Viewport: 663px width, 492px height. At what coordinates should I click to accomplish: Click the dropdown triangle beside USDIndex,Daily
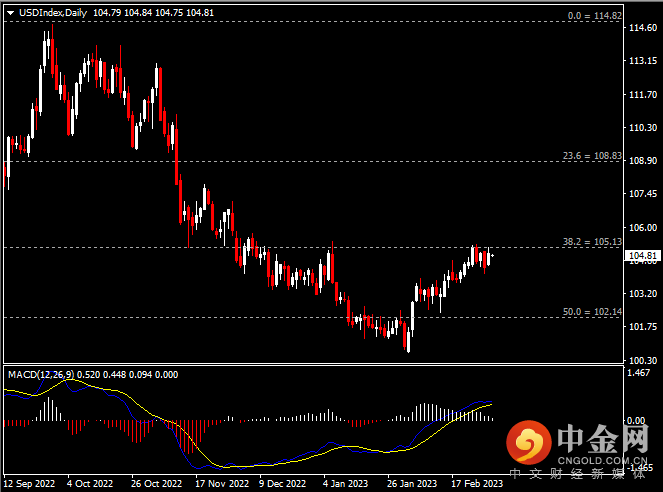(x=10, y=12)
